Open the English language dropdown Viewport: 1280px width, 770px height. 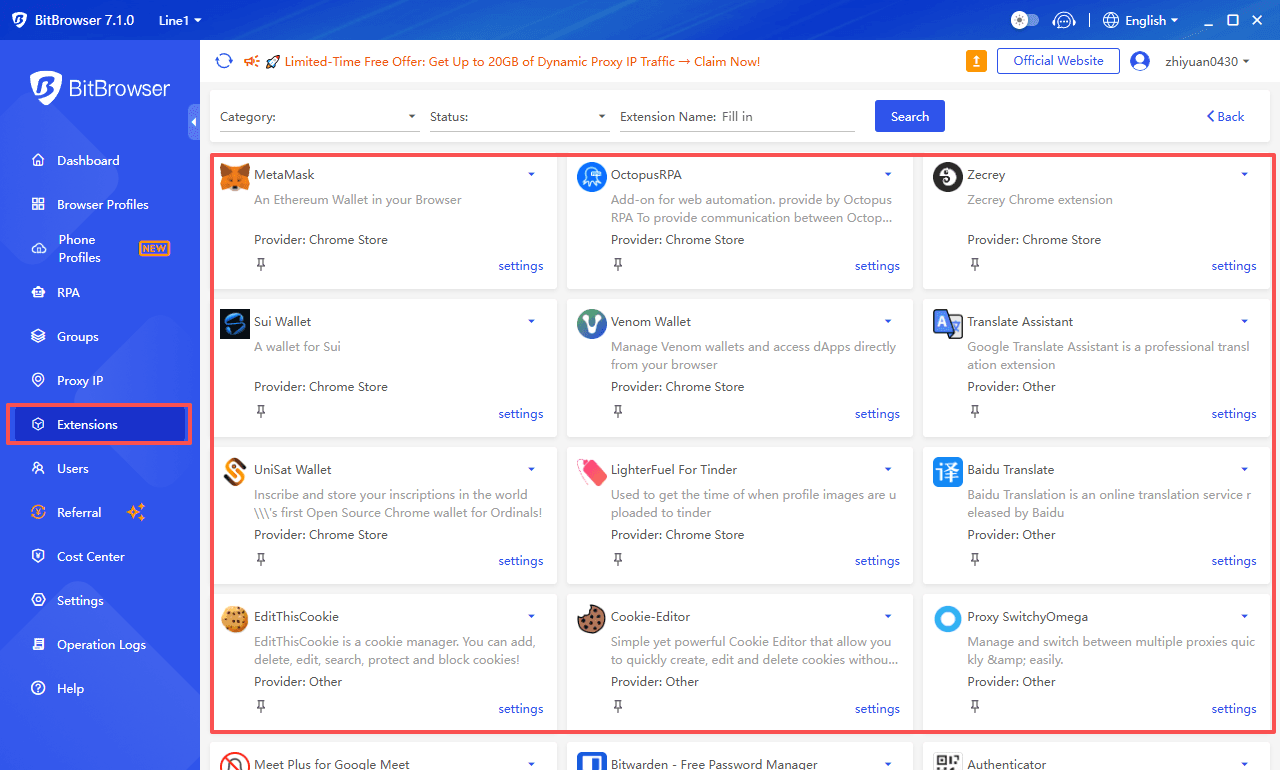(1140, 19)
